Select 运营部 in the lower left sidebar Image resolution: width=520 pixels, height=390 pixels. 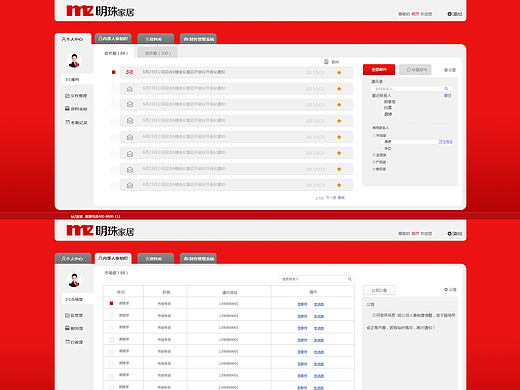point(74,315)
